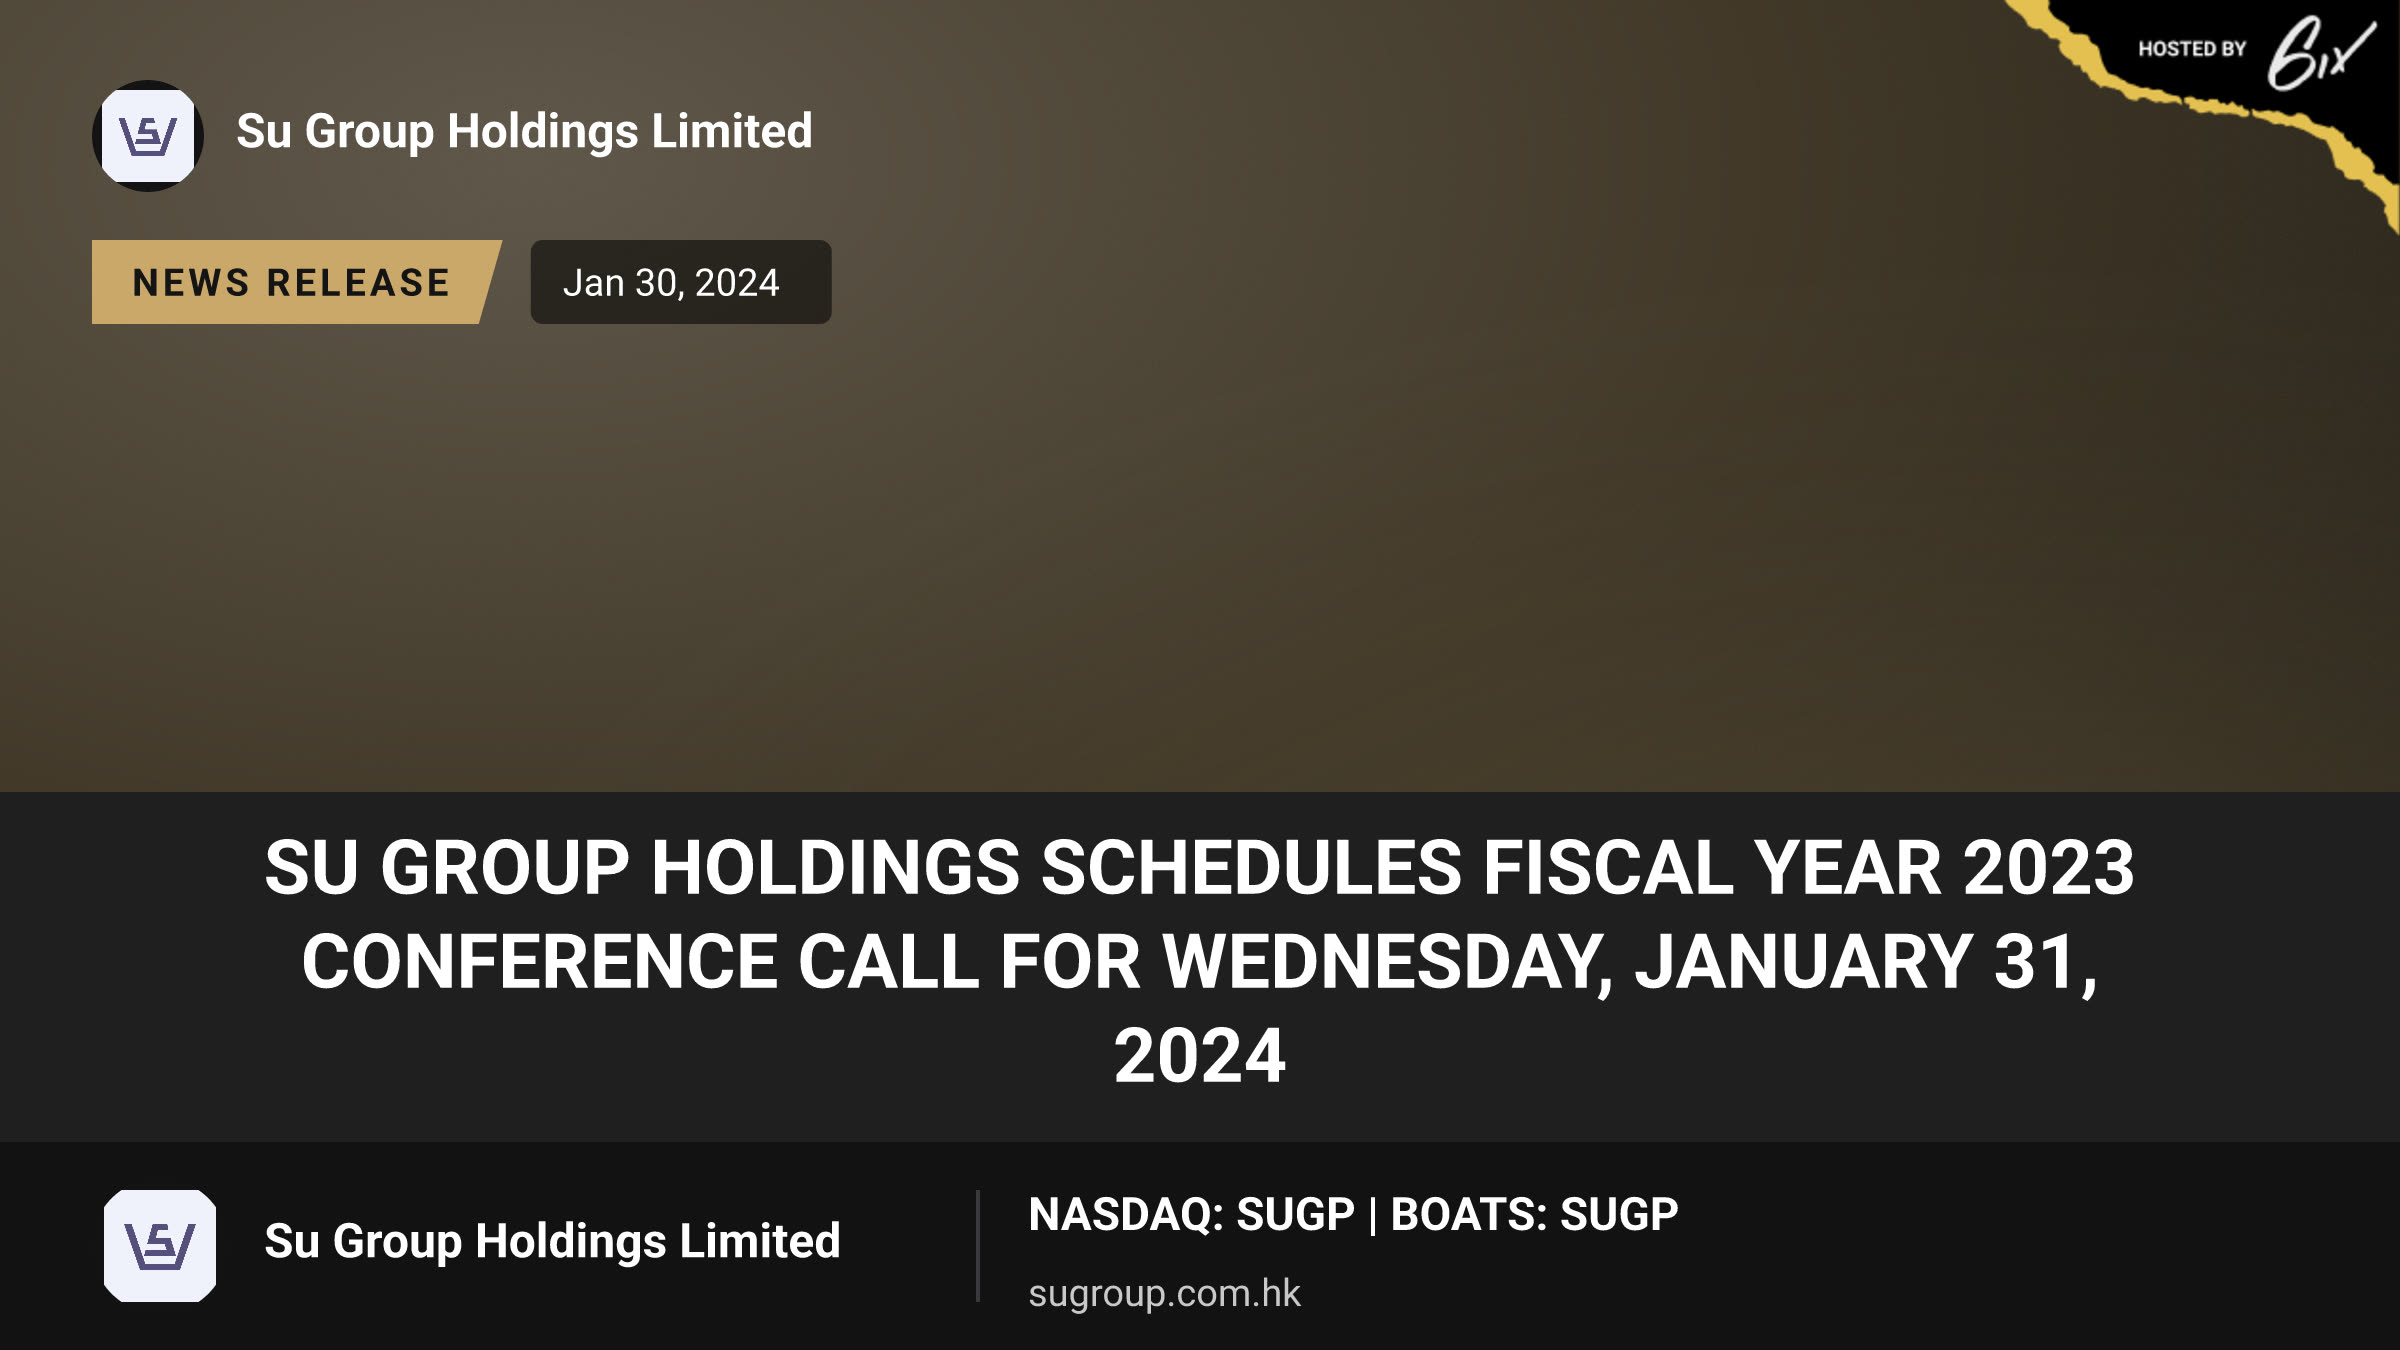Click the vertical divider line in footer
Image resolution: width=2400 pixels, height=1350 pixels.
click(978, 1246)
